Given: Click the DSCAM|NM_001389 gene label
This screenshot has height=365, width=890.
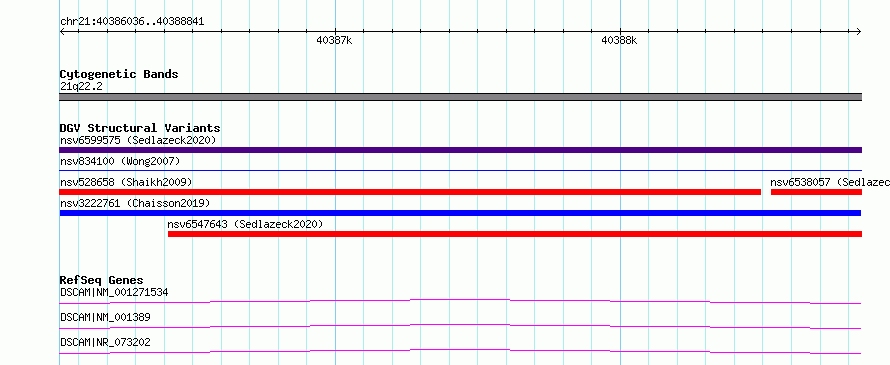Looking at the screenshot, I should (x=105, y=317).
